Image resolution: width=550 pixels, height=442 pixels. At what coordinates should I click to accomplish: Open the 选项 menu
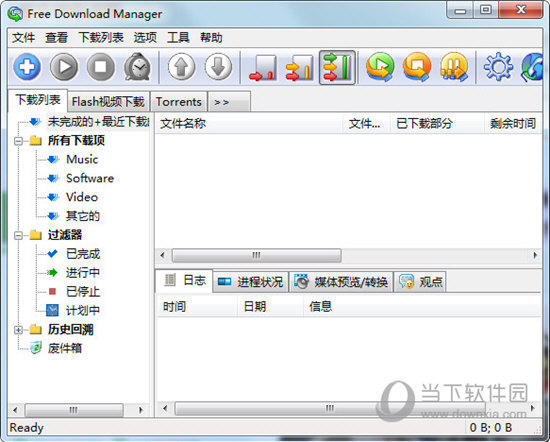coord(145,37)
